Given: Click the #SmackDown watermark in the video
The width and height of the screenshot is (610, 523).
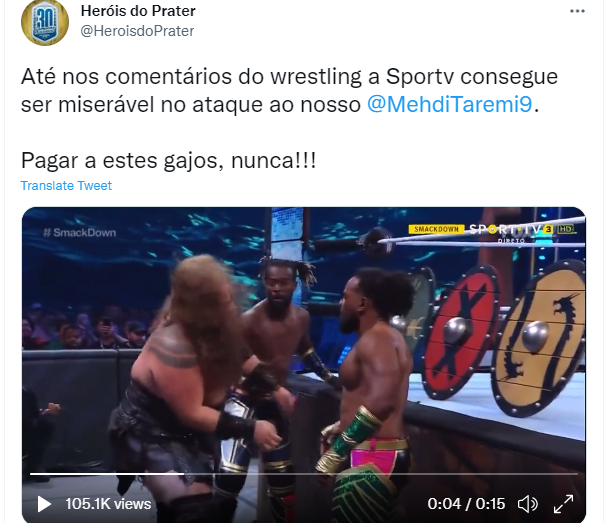Looking at the screenshot, I should point(80,233).
